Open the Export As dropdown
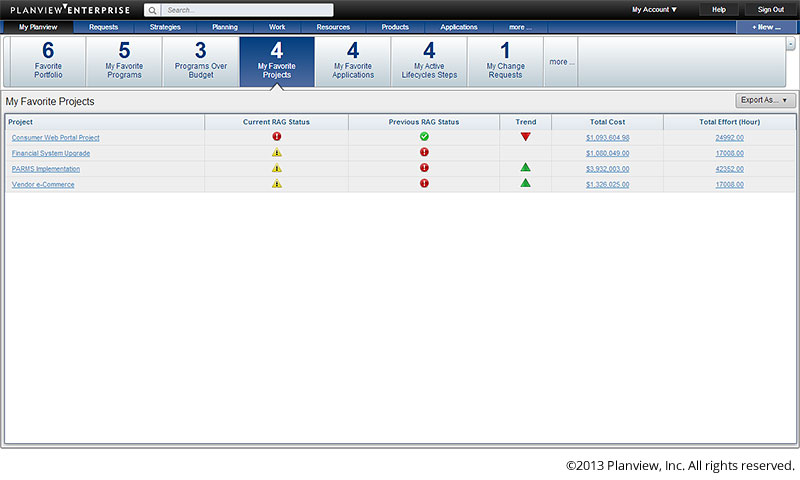The height and width of the screenshot is (480, 800). (765, 100)
